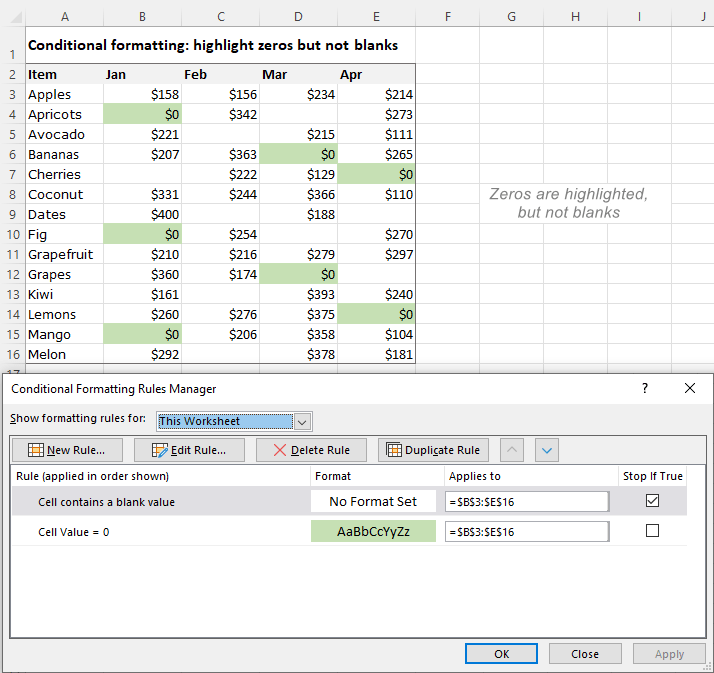Click the 'Apples' cell
Viewport: 714px width, 673px height.
click(65, 94)
